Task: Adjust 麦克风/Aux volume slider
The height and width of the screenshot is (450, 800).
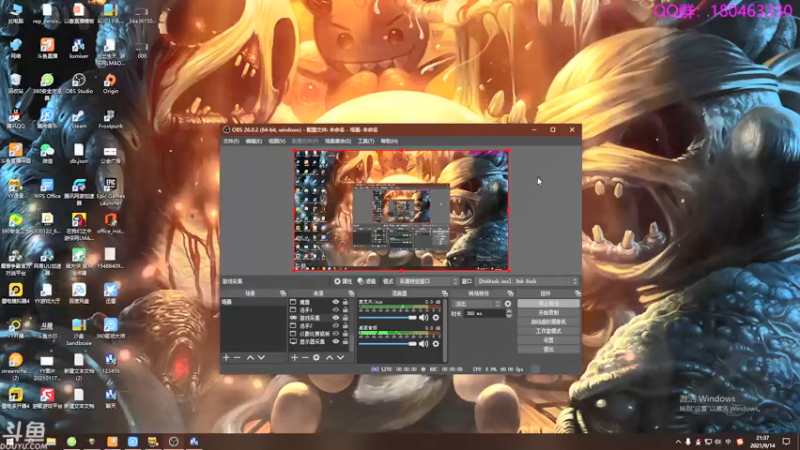Action: [x=388, y=317]
